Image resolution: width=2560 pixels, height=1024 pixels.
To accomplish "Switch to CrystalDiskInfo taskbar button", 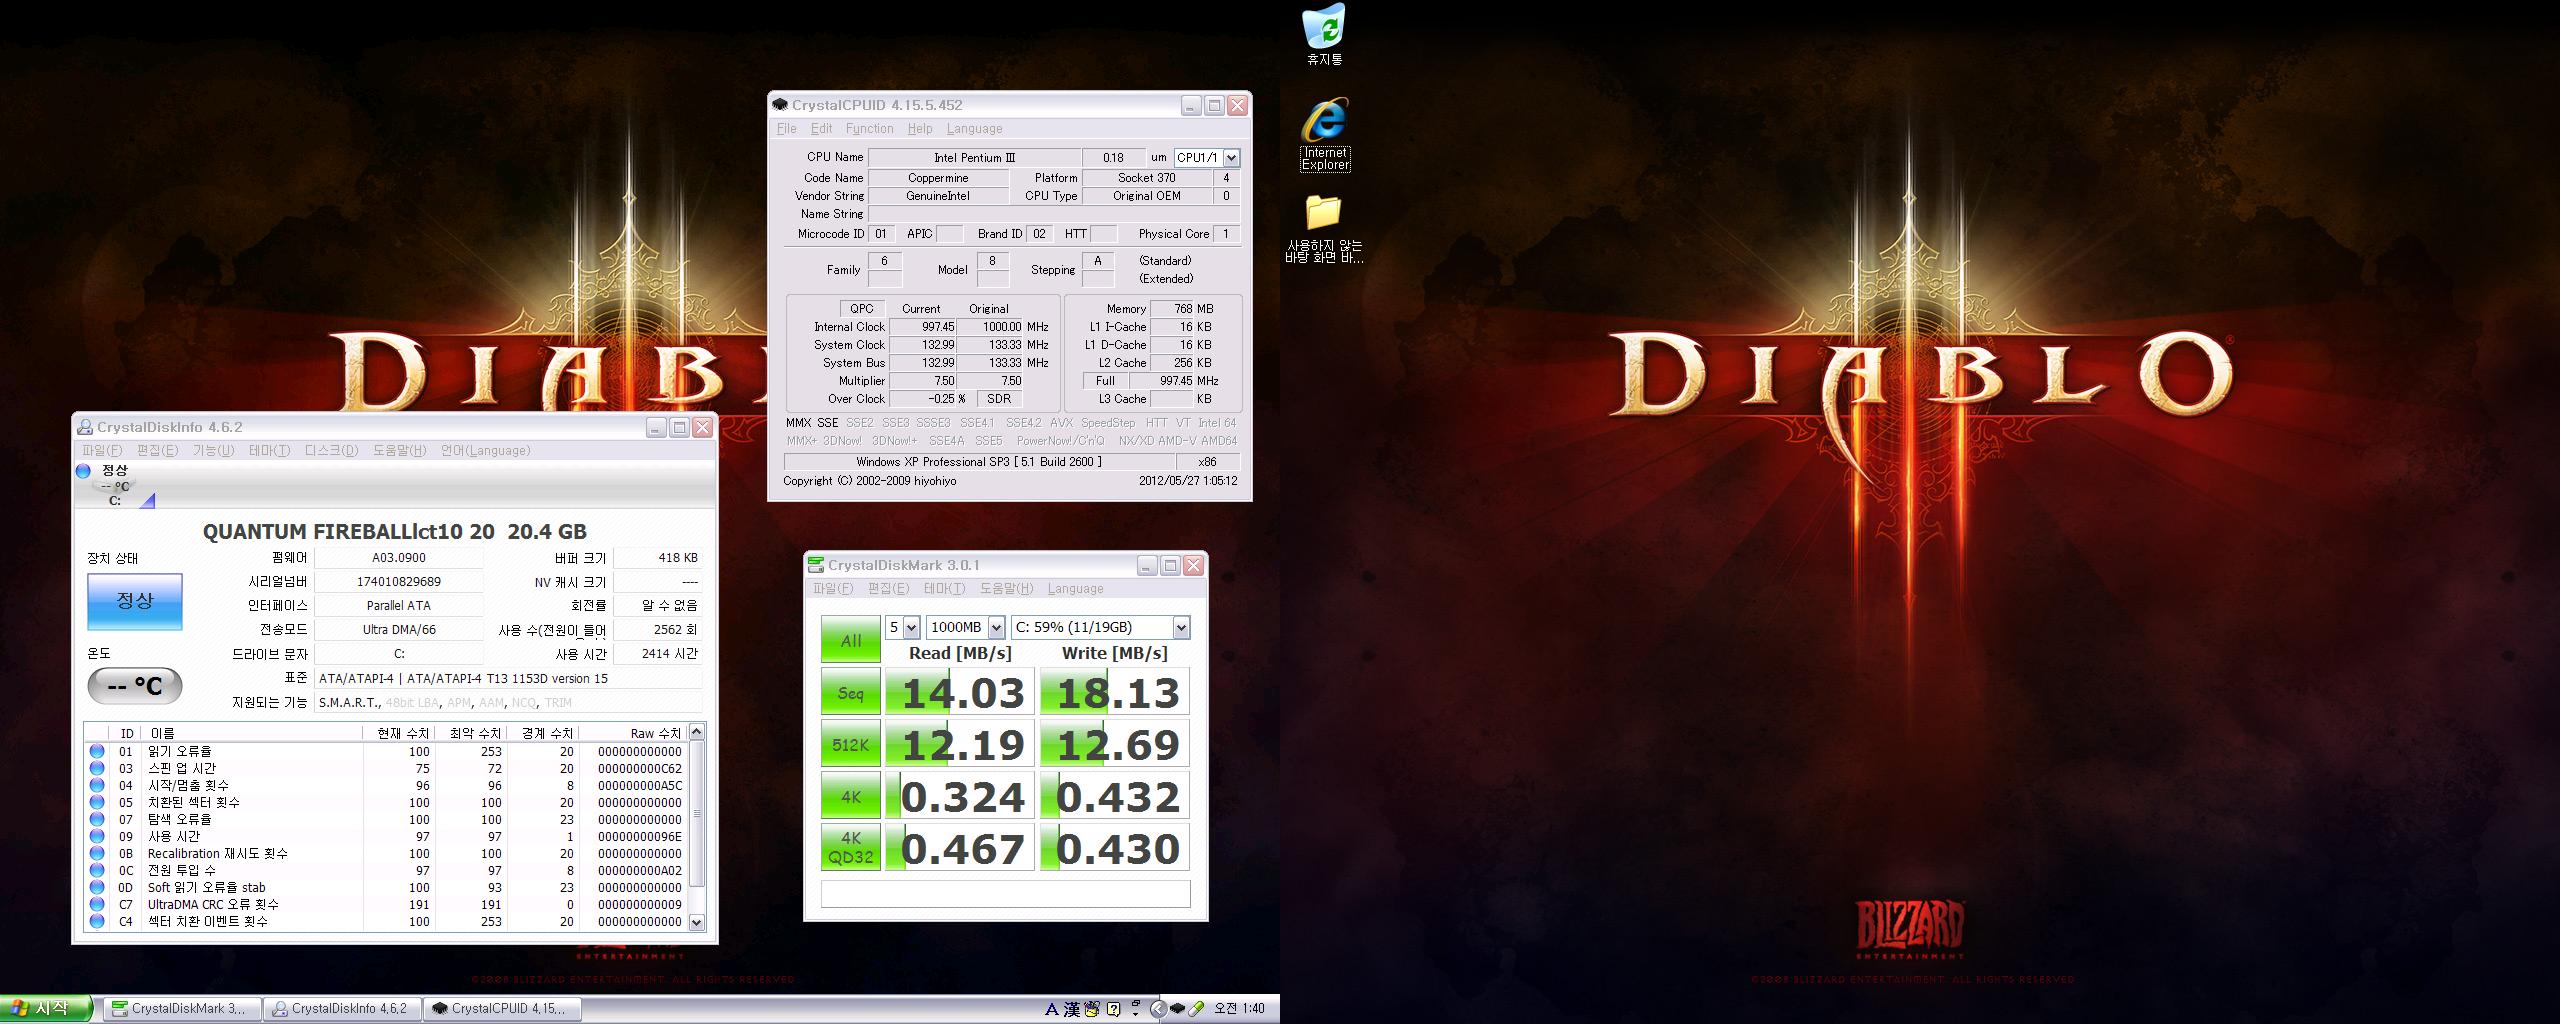I will tap(341, 1009).
